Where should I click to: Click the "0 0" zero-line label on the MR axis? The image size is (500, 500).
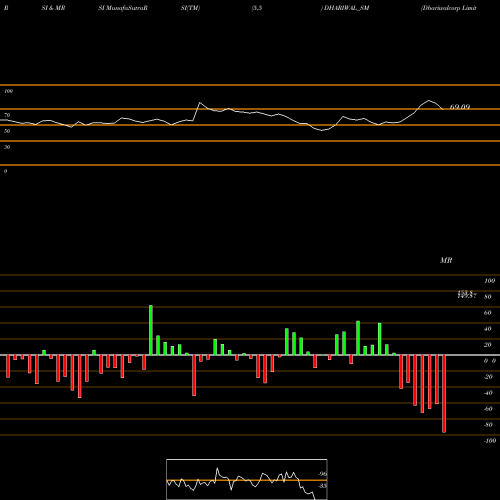pyautogui.click(x=490, y=361)
